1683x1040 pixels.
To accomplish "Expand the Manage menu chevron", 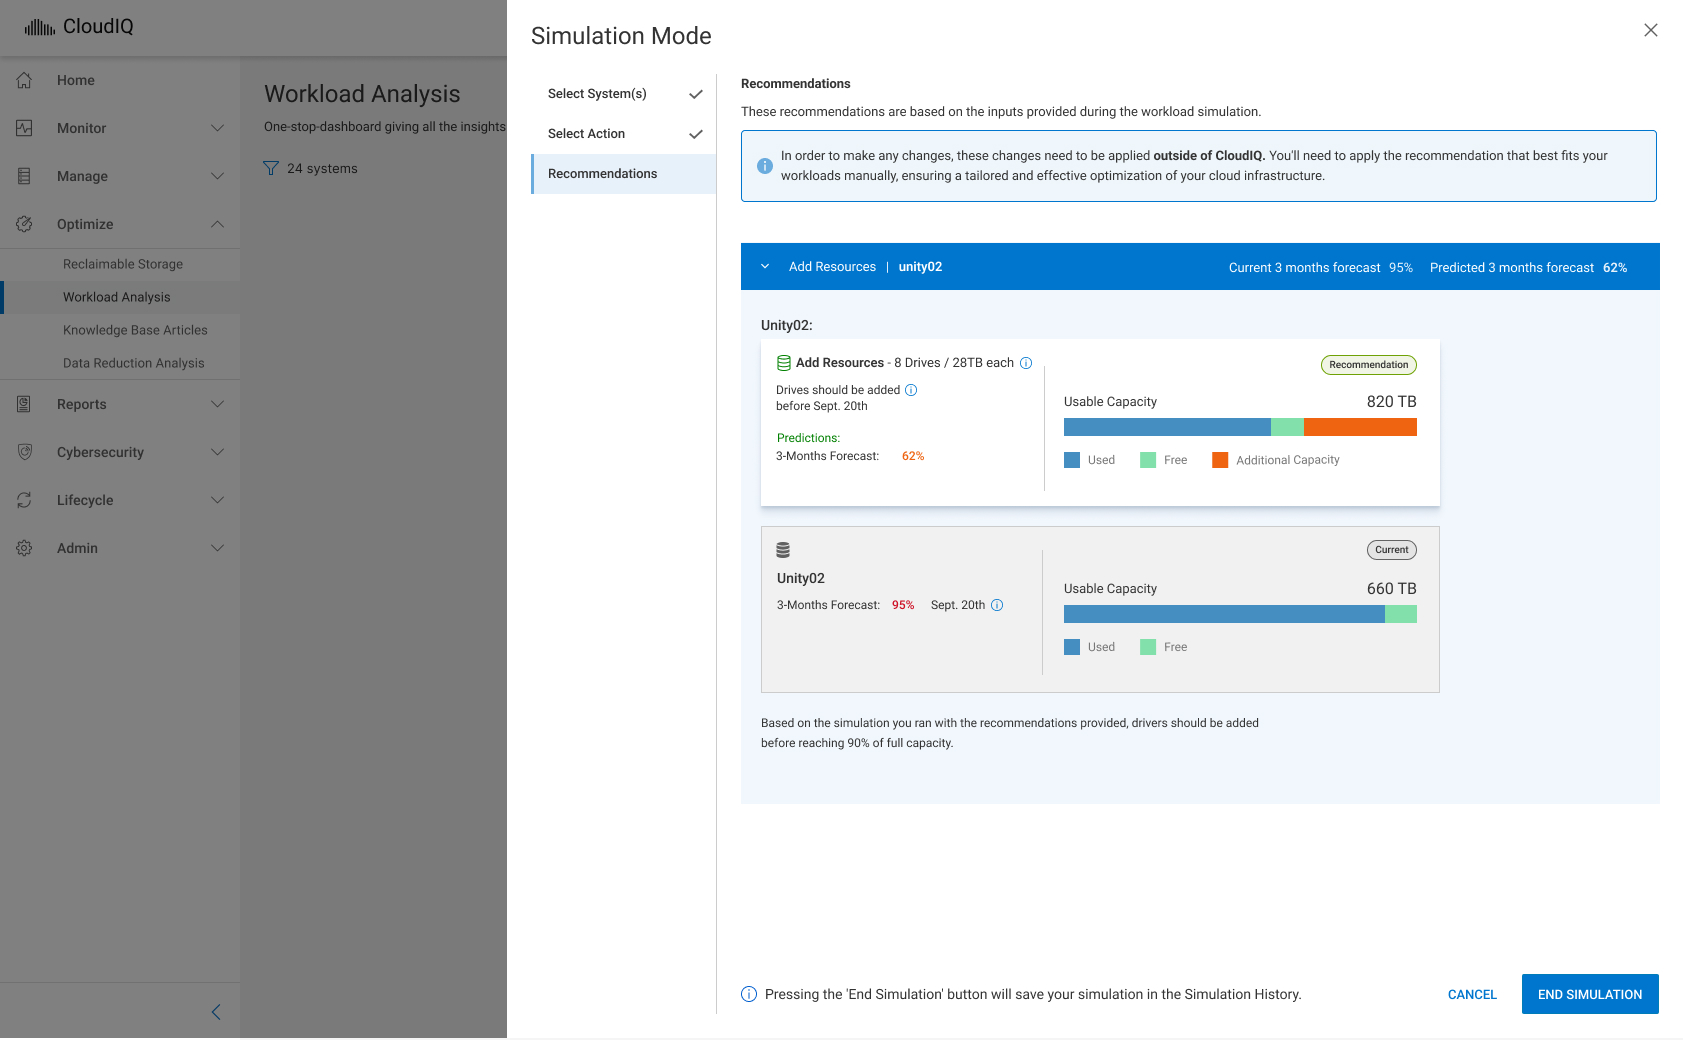I will (x=217, y=176).
